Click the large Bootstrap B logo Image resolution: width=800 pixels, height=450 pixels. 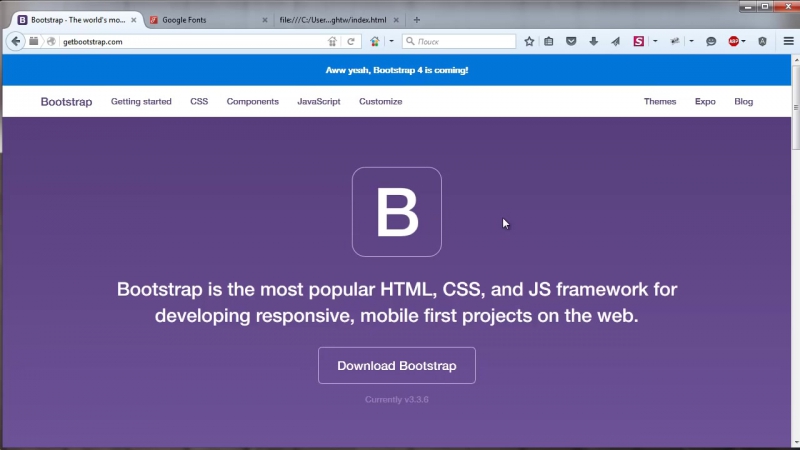pos(396,212)
